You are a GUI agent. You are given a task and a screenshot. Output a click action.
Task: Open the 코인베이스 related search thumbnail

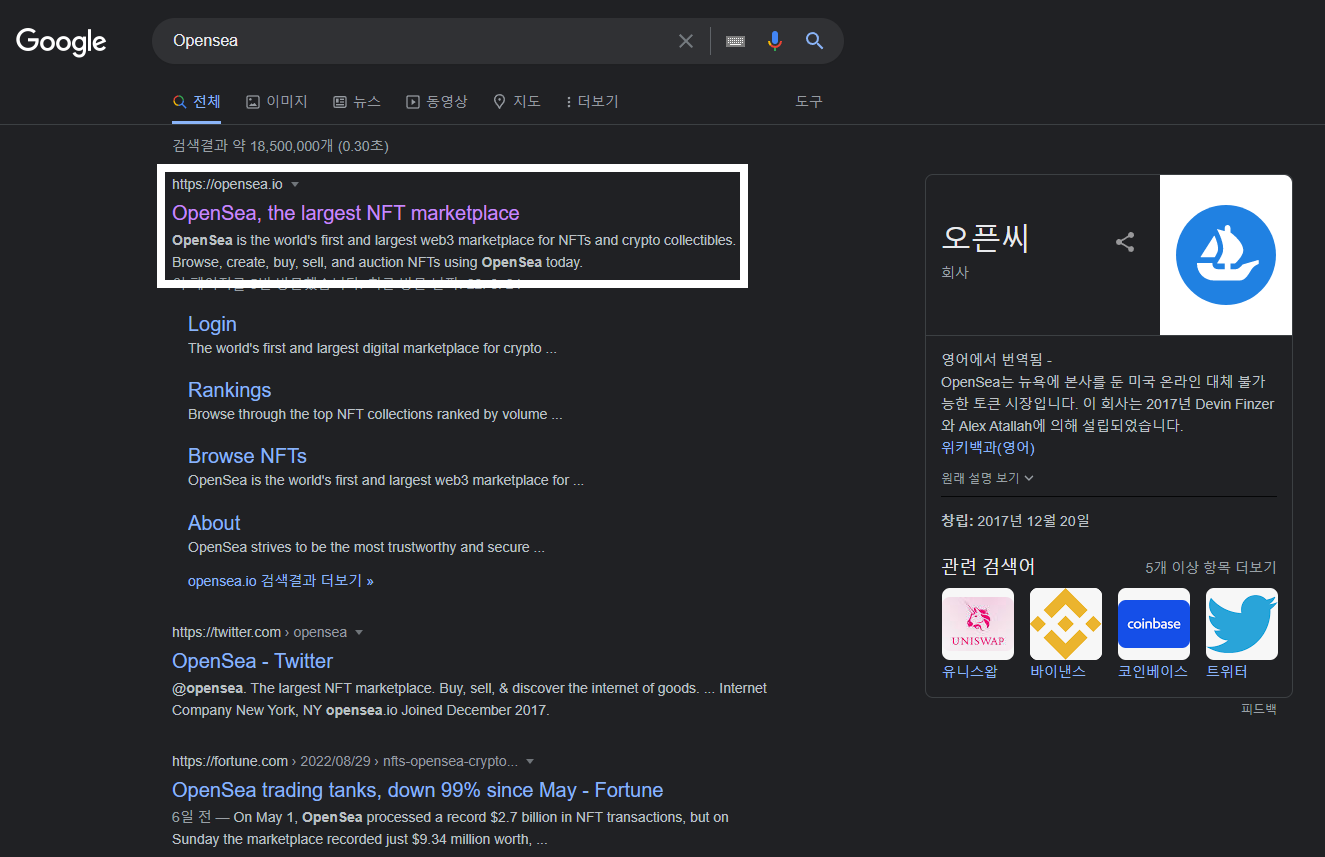tap(1154, 624)
